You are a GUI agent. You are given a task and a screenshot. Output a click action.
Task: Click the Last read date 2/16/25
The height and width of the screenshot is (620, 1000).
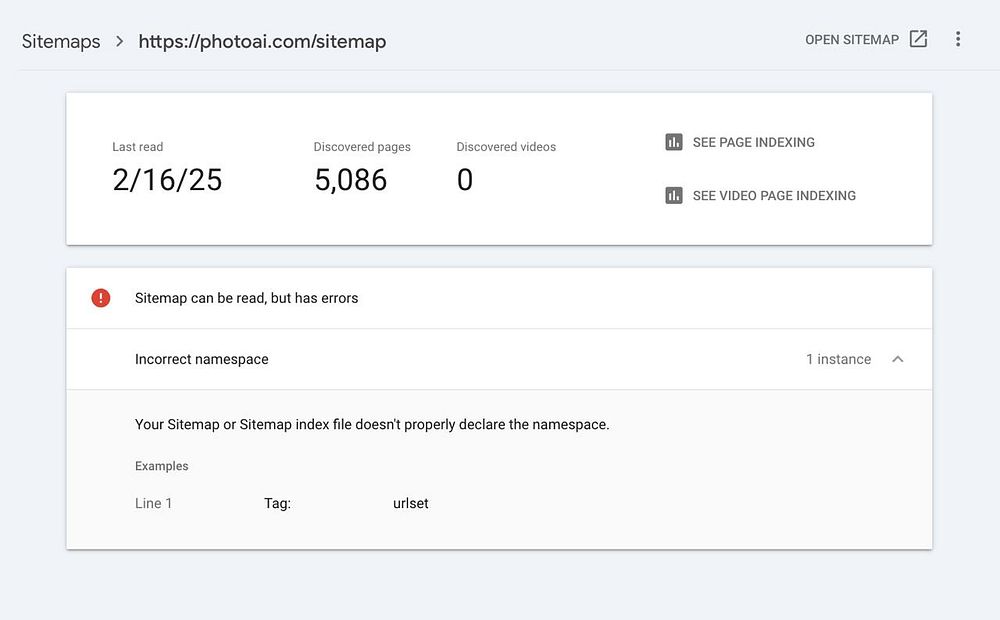coord(167,180)
